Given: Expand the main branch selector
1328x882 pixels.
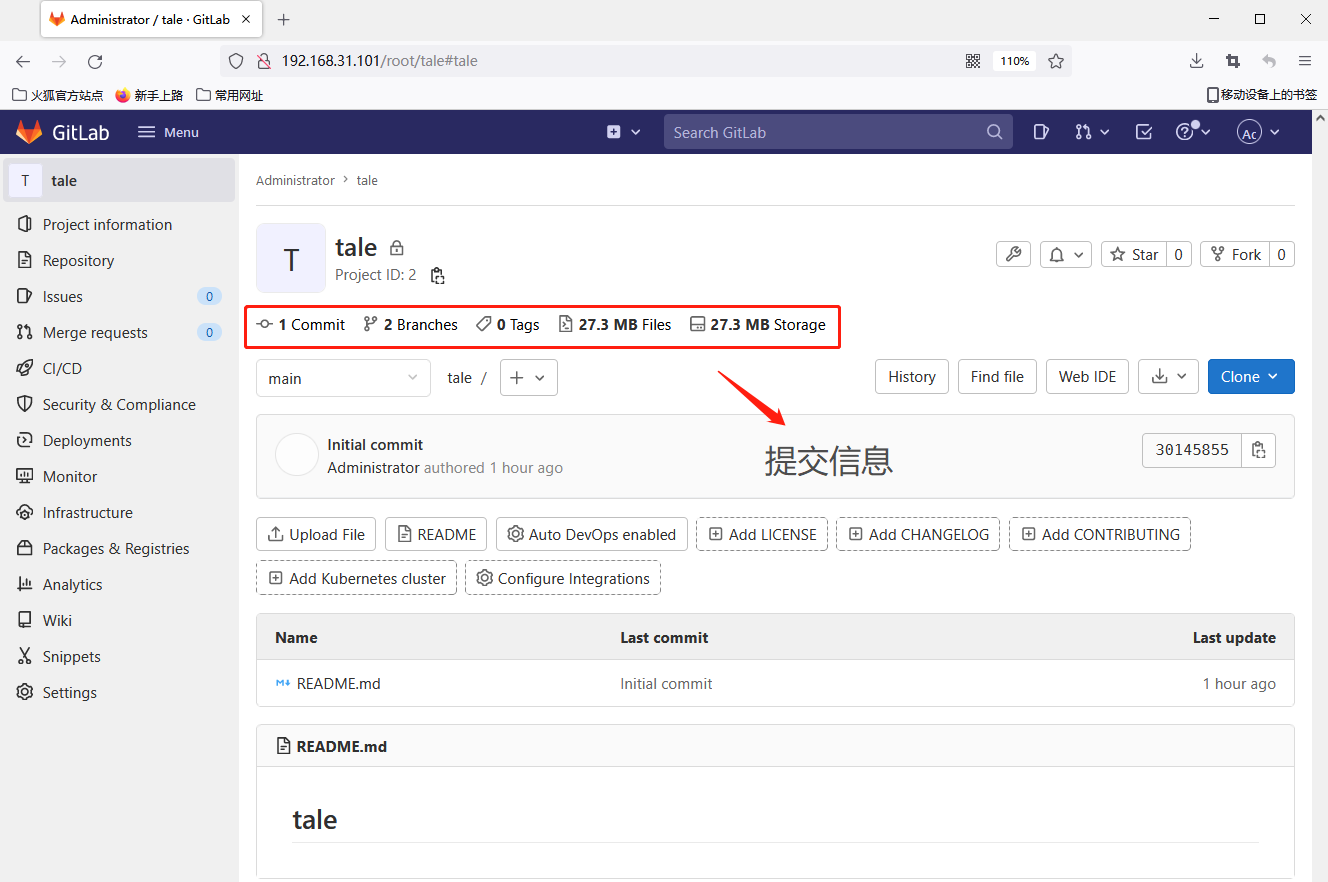Looking at the screenshot, I should tap(343, 378).
